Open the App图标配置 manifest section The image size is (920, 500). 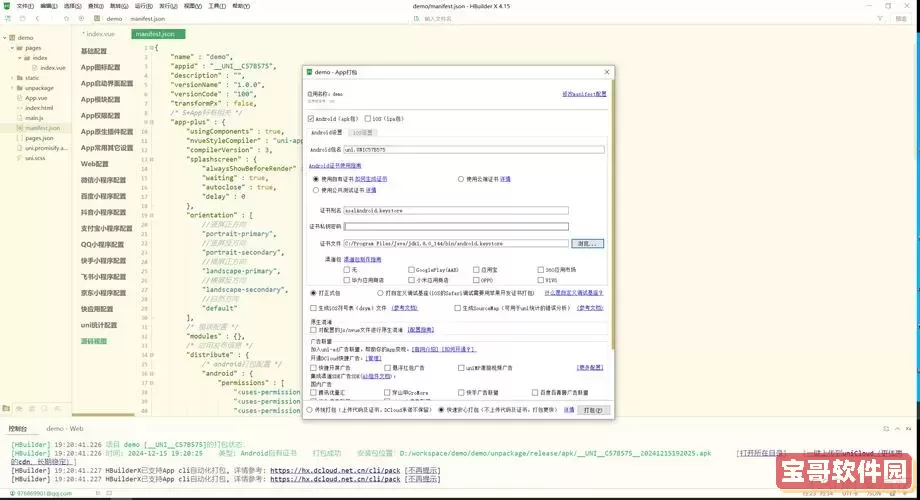tap(100, 67)
